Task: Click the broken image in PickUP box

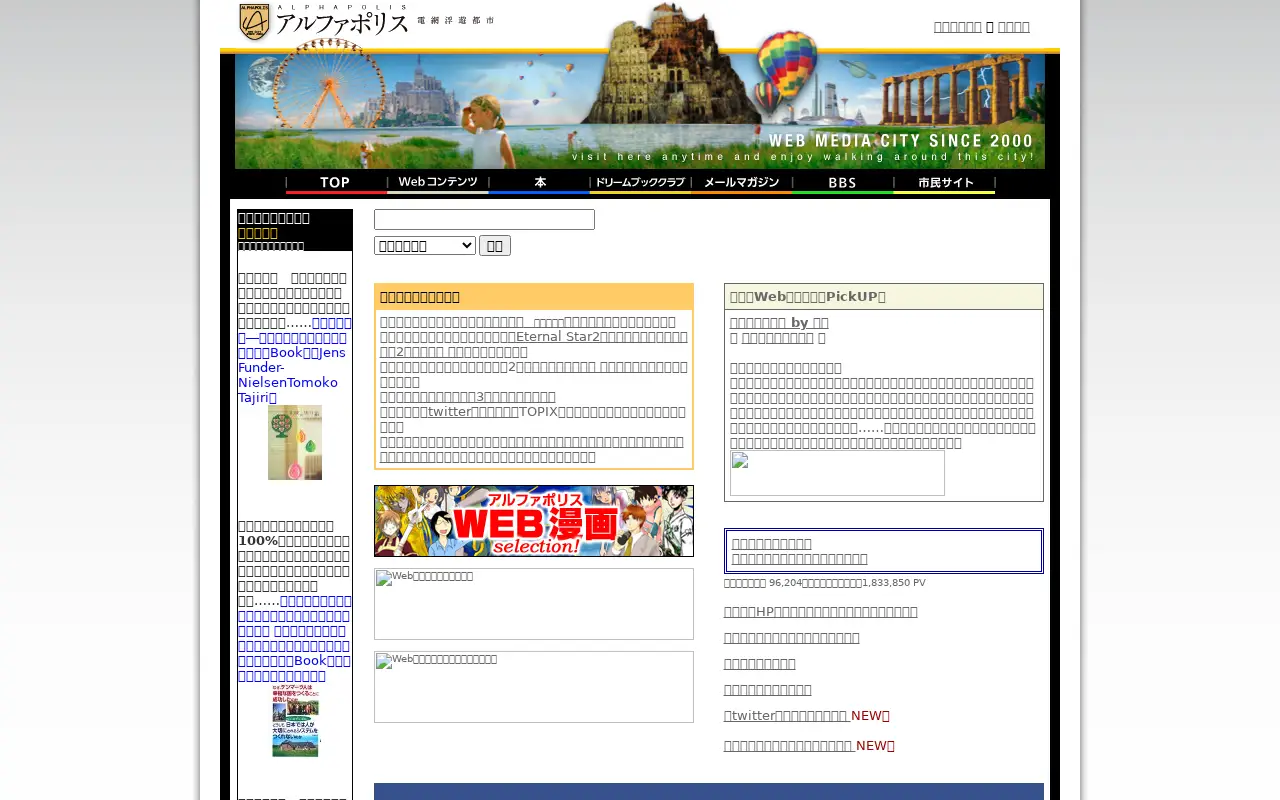Action: point(837,473)
